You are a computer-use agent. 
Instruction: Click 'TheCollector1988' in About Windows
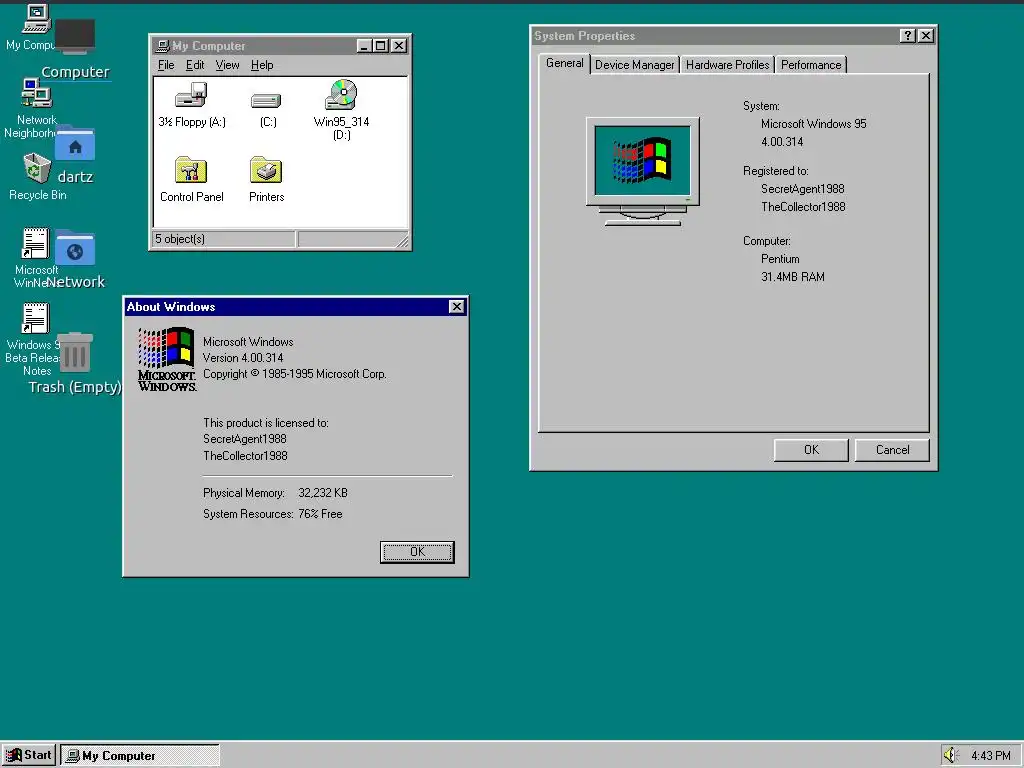click(245, 456)
